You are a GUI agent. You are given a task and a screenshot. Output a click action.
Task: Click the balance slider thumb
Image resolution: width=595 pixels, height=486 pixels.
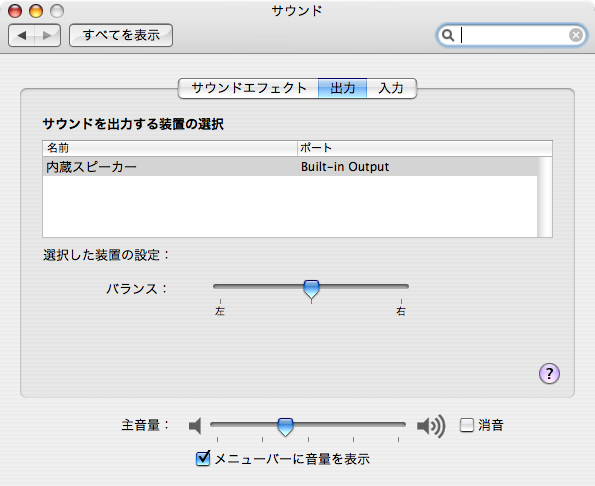tap(312, 289)
